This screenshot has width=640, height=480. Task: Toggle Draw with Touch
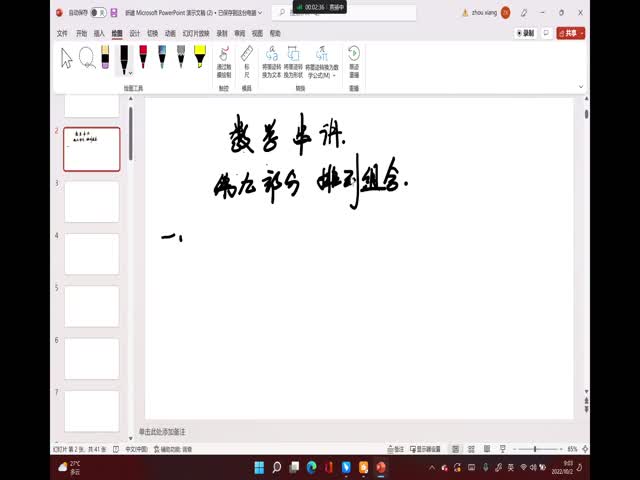coord(224,62)
